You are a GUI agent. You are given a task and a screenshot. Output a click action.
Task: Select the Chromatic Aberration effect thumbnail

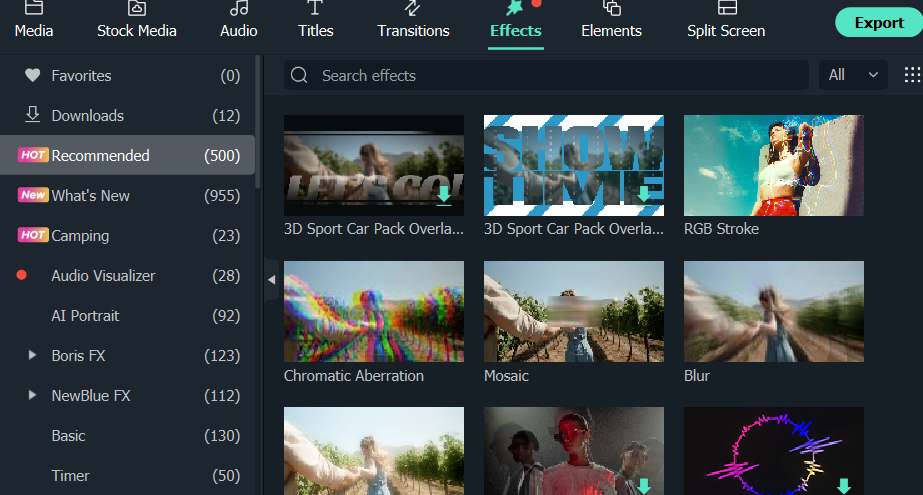point(374,311)
